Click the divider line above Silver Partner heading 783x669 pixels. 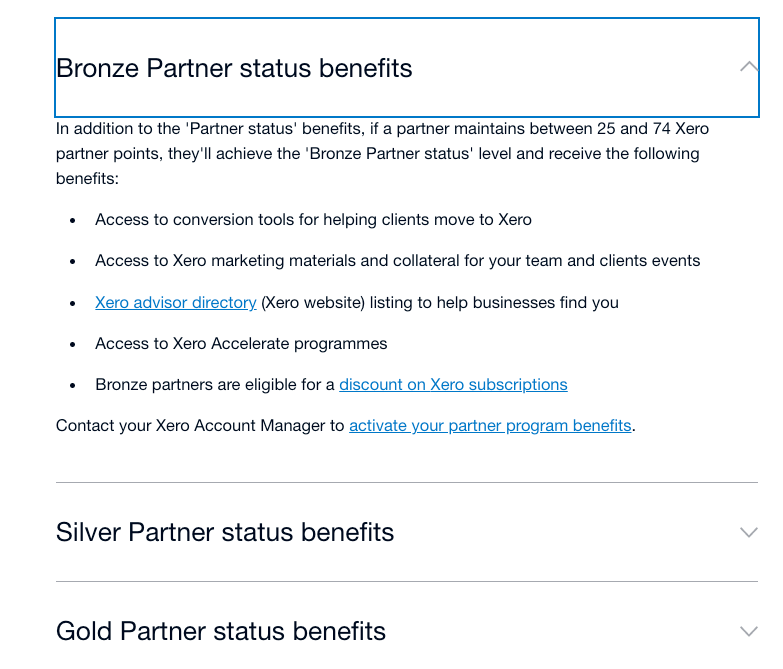click(407, 482)
